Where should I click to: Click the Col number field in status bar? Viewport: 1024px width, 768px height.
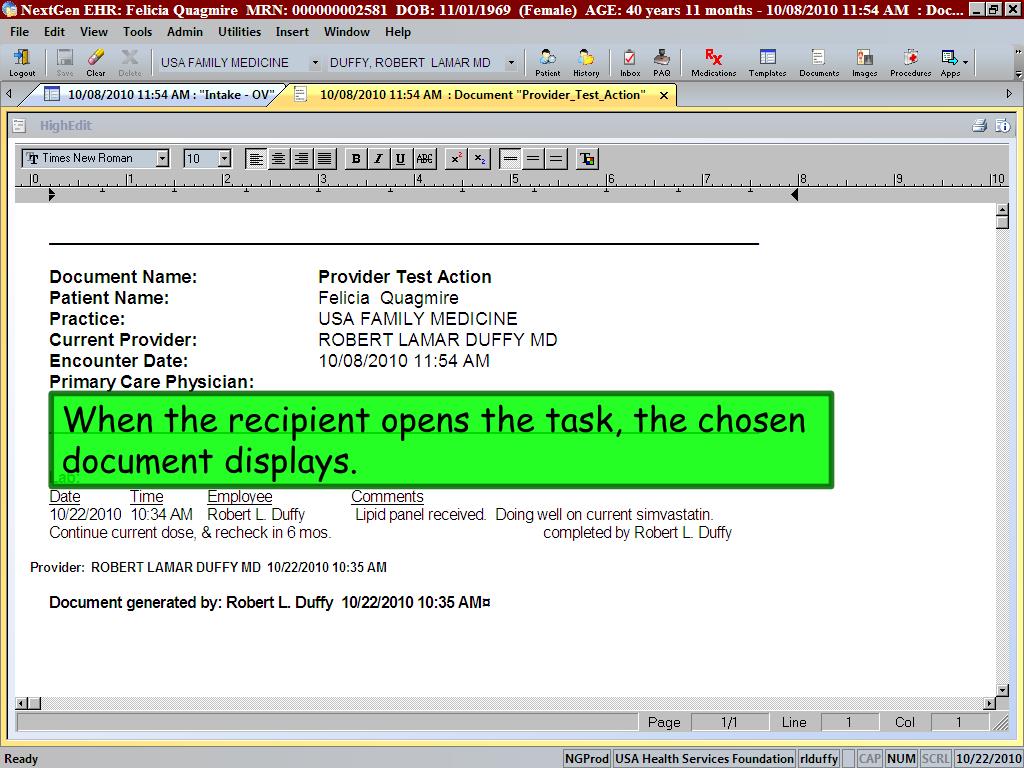pyautogui.click(x=958, y=722)
